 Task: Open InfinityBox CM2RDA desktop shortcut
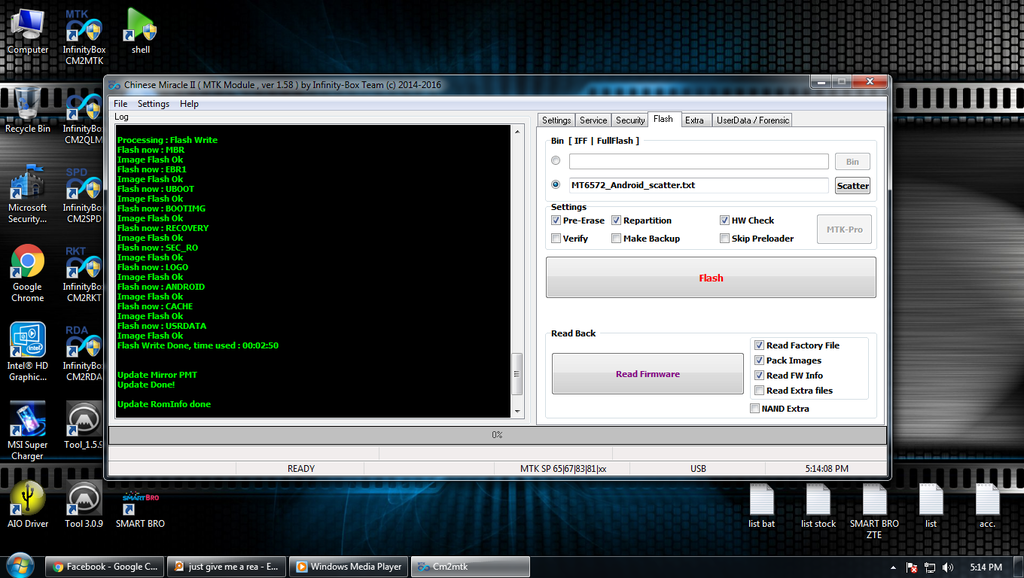point(84,353)
